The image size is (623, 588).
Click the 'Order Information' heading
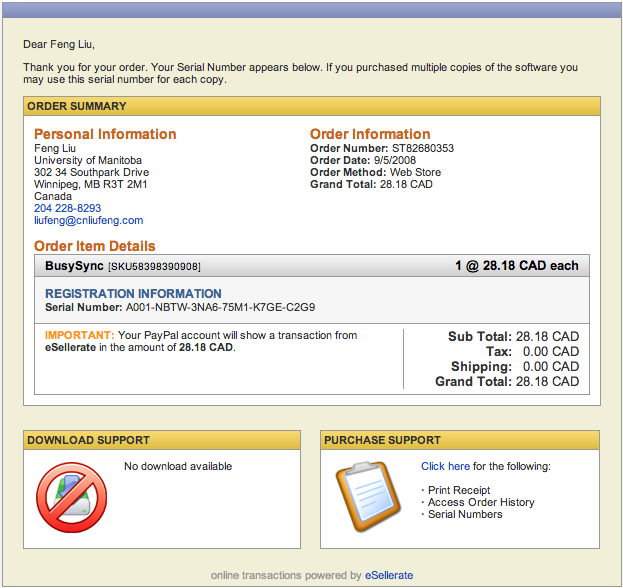click(x=370, y=134)
